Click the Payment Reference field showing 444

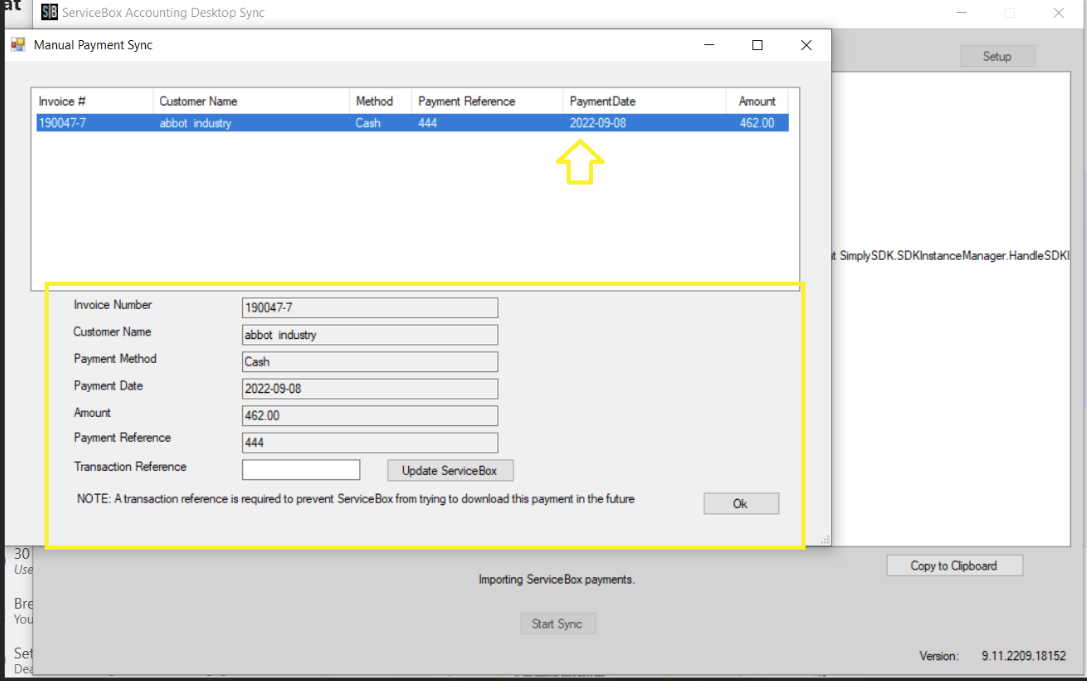coord(369,442)
